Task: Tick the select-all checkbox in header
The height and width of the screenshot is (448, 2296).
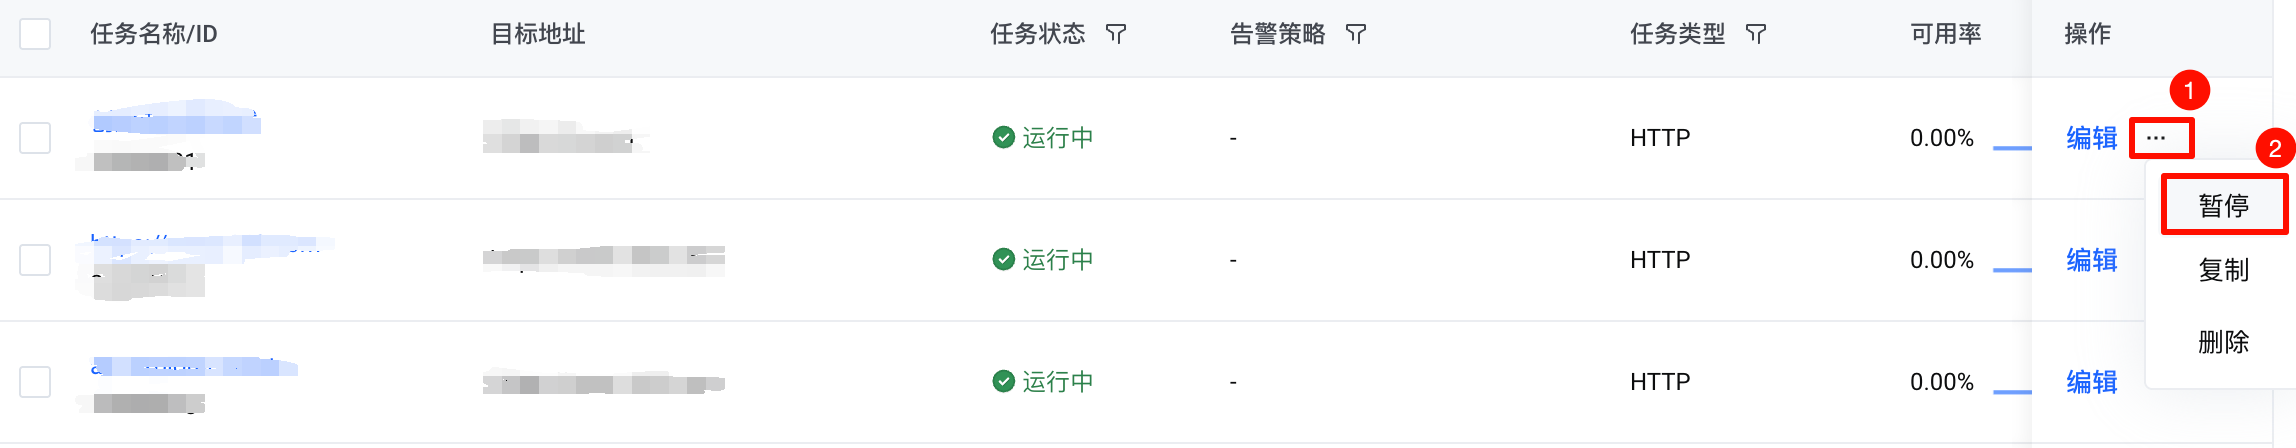Action: (x=35, y=34)
